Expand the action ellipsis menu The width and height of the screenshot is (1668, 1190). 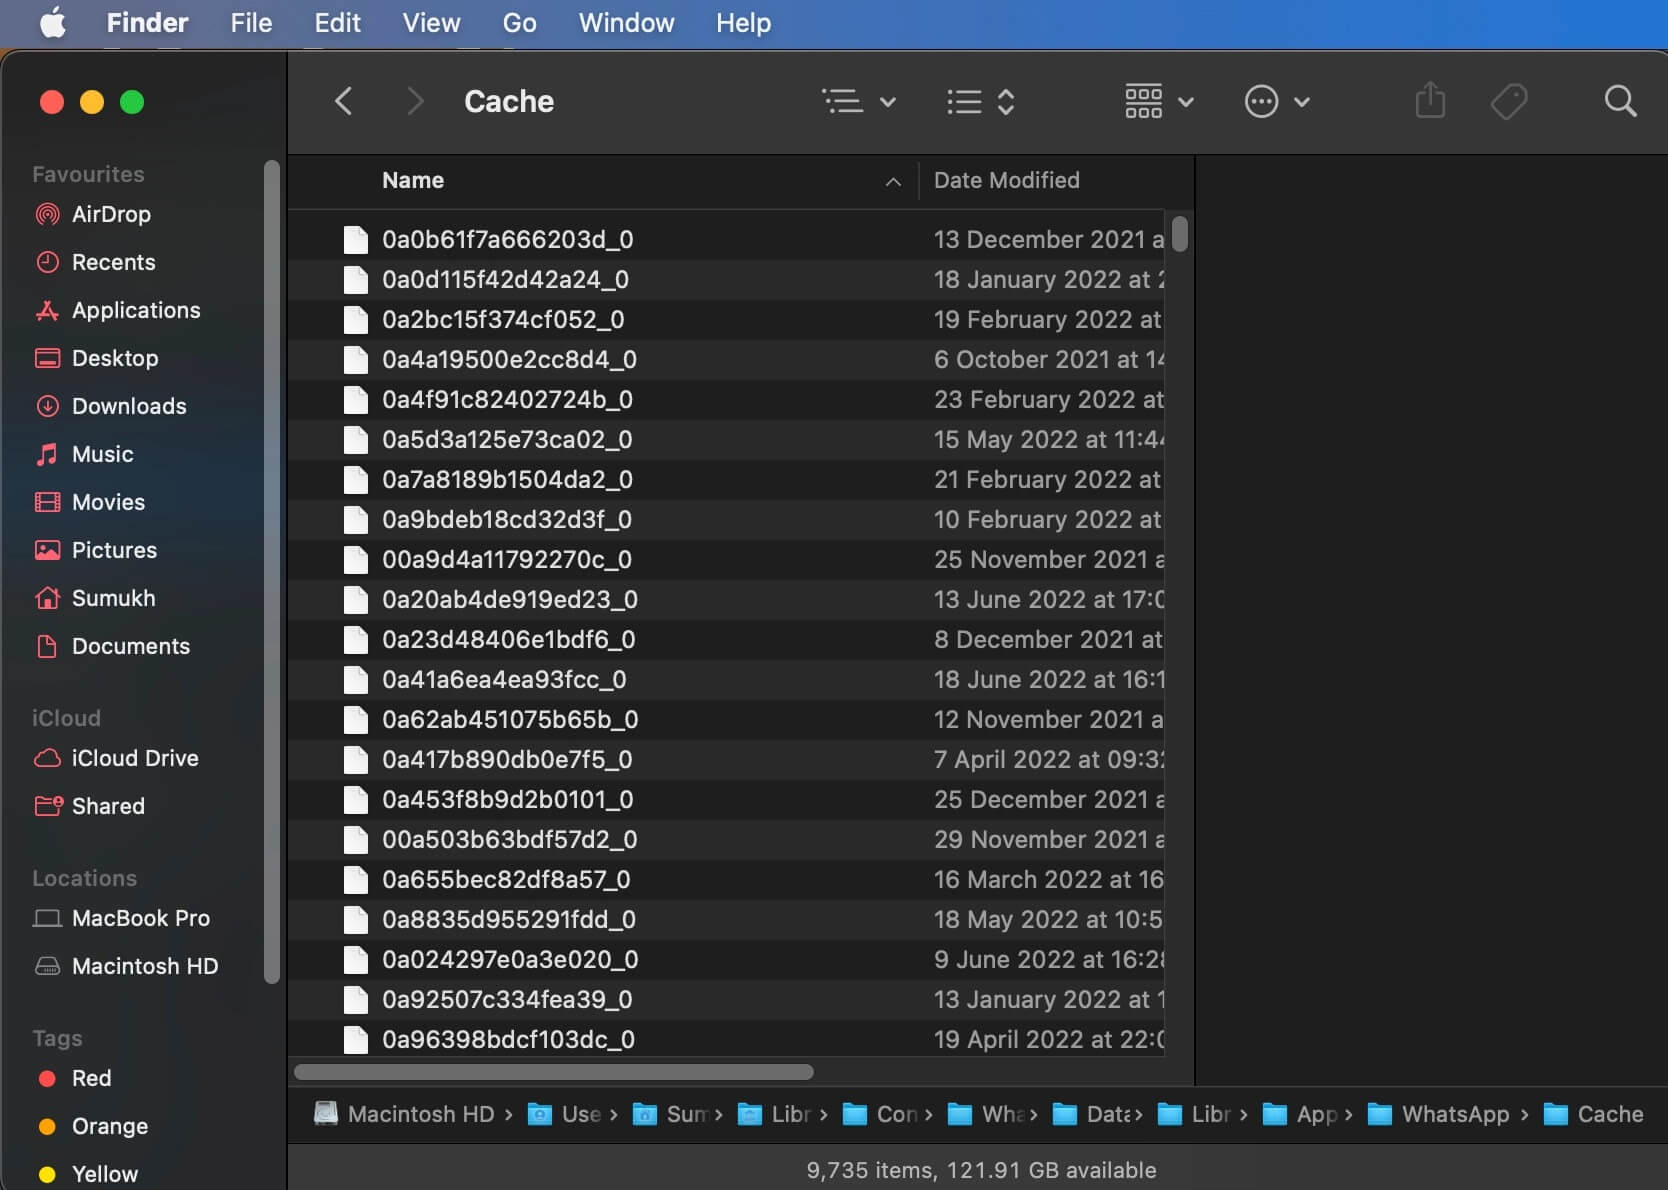pos(1276,101)
